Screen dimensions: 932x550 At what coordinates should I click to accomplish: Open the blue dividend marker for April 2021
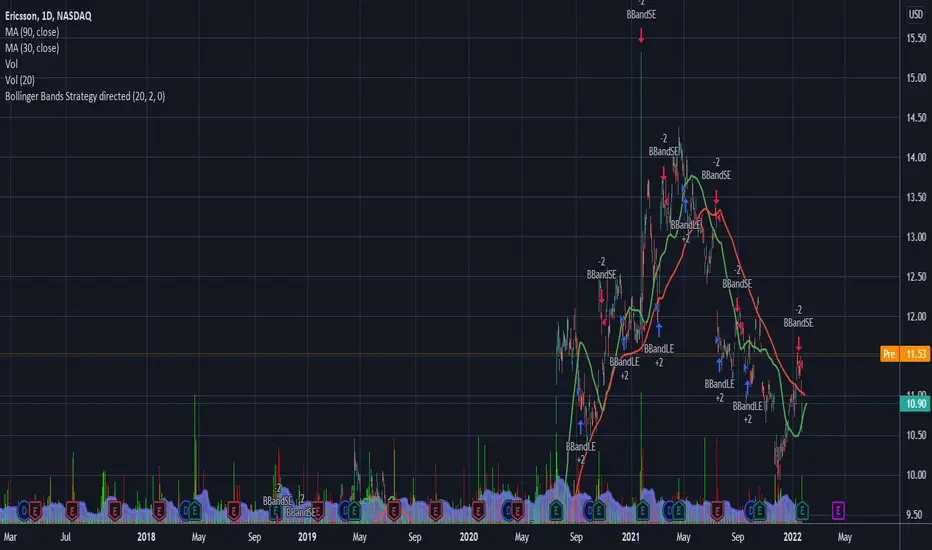click(669, 510)
